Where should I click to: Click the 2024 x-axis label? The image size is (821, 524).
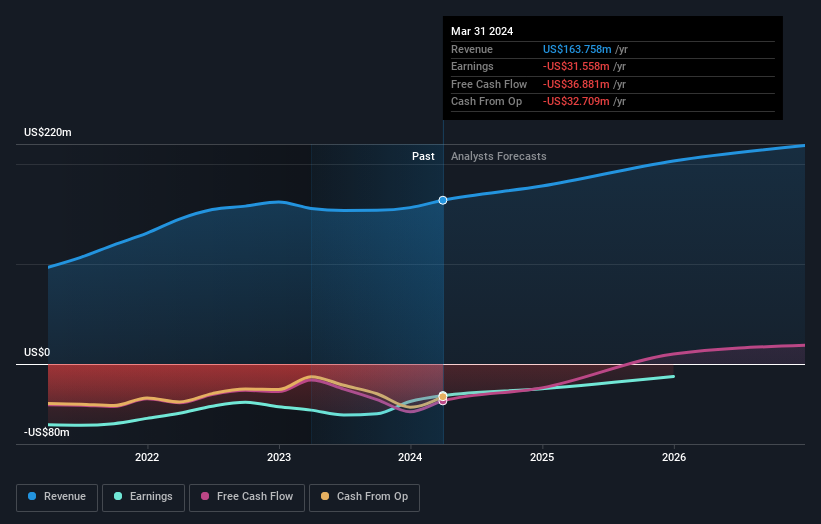point(410,458)
